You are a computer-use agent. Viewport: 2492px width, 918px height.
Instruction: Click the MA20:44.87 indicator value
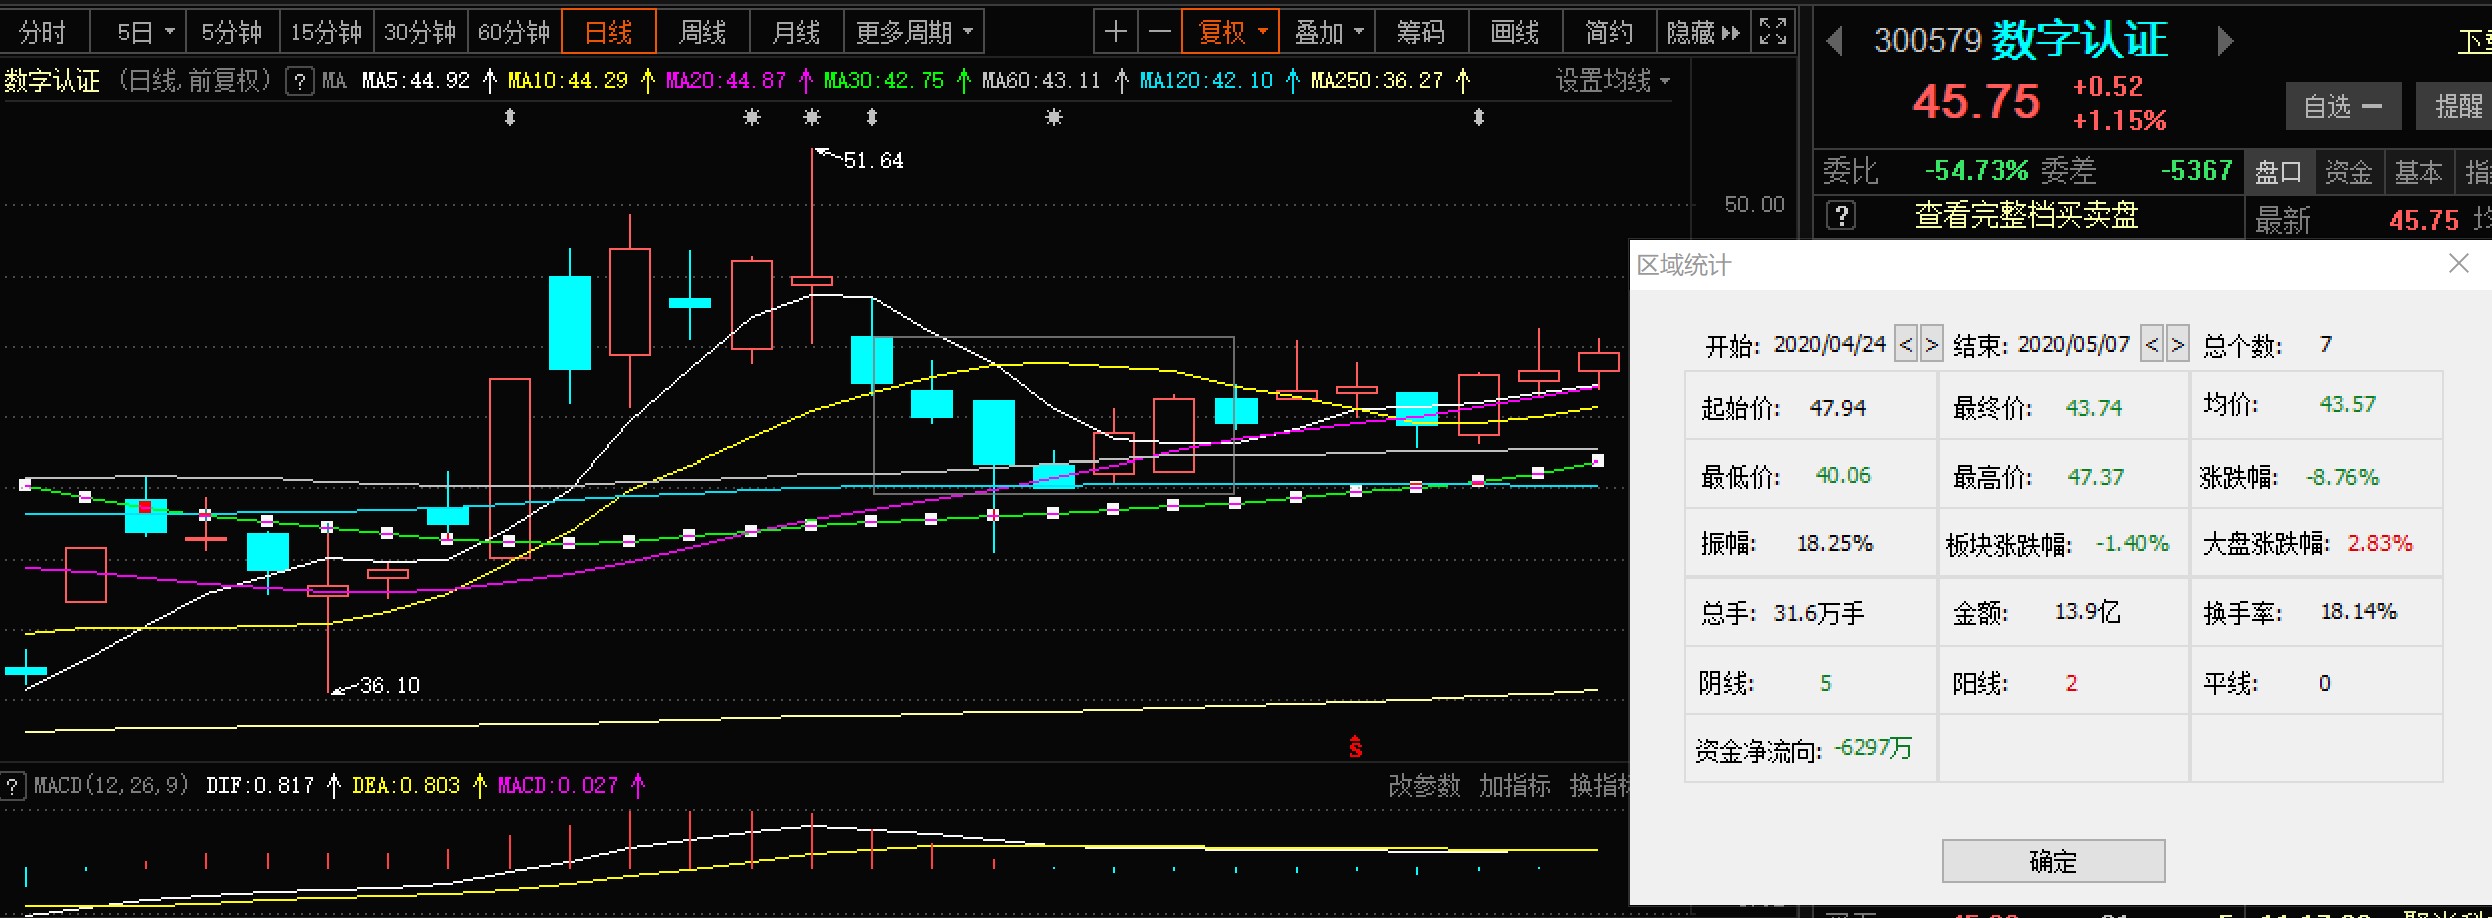click(x=726, y=80)
